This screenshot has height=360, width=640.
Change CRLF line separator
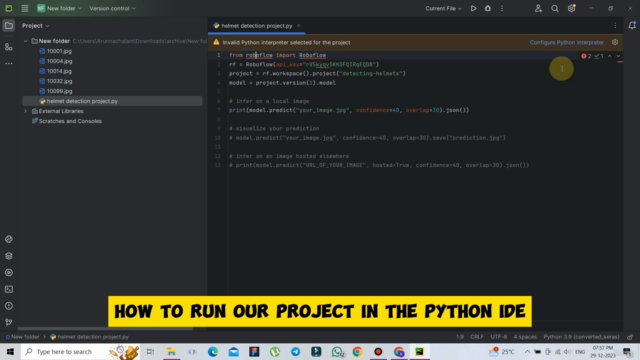pyautogui.click(x=476, y=337)
